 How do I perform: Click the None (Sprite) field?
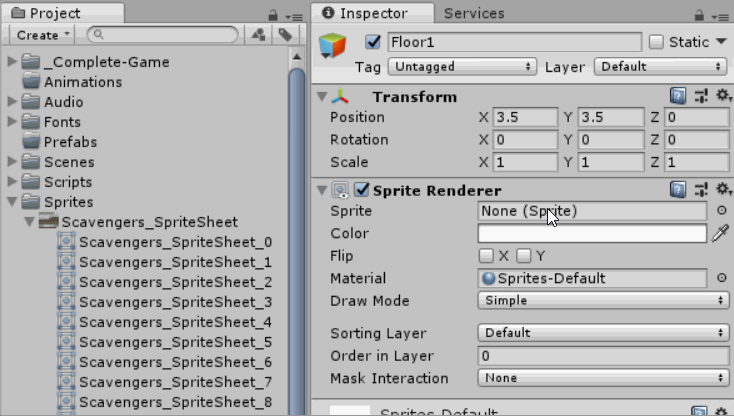pos(592,211)
